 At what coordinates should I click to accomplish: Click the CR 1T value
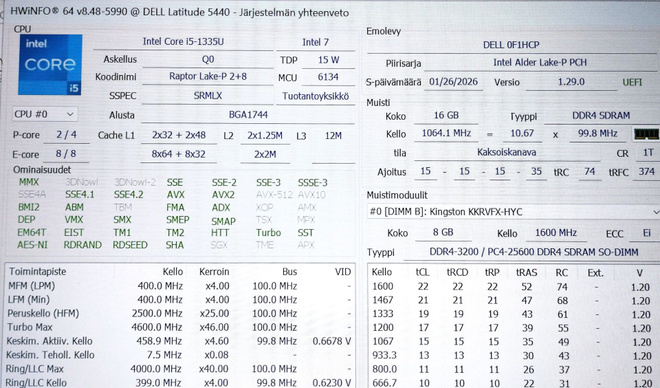(648, 152)
